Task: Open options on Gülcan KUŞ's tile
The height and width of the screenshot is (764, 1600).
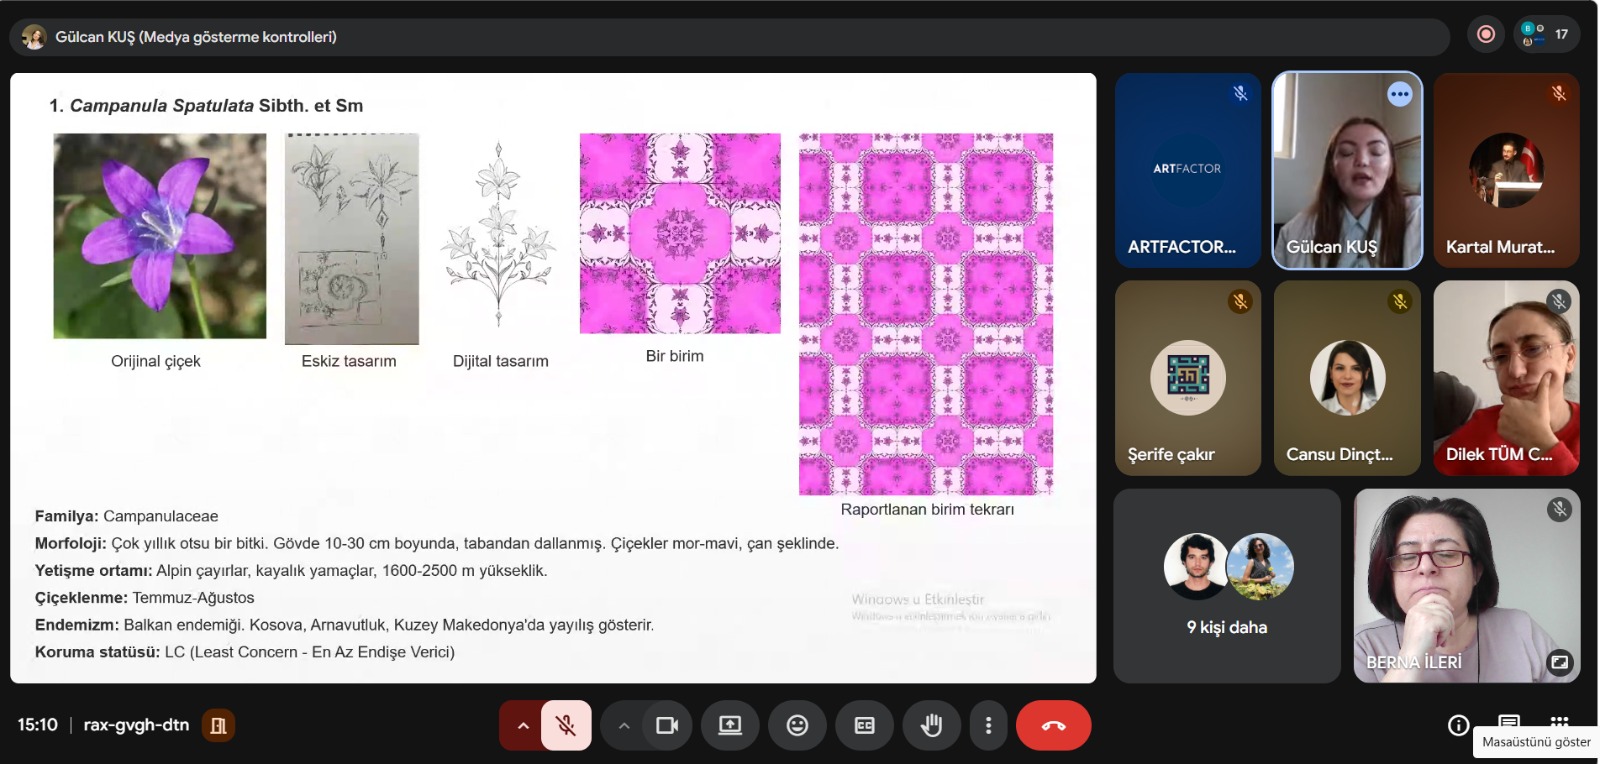Action: [1399, 94]
